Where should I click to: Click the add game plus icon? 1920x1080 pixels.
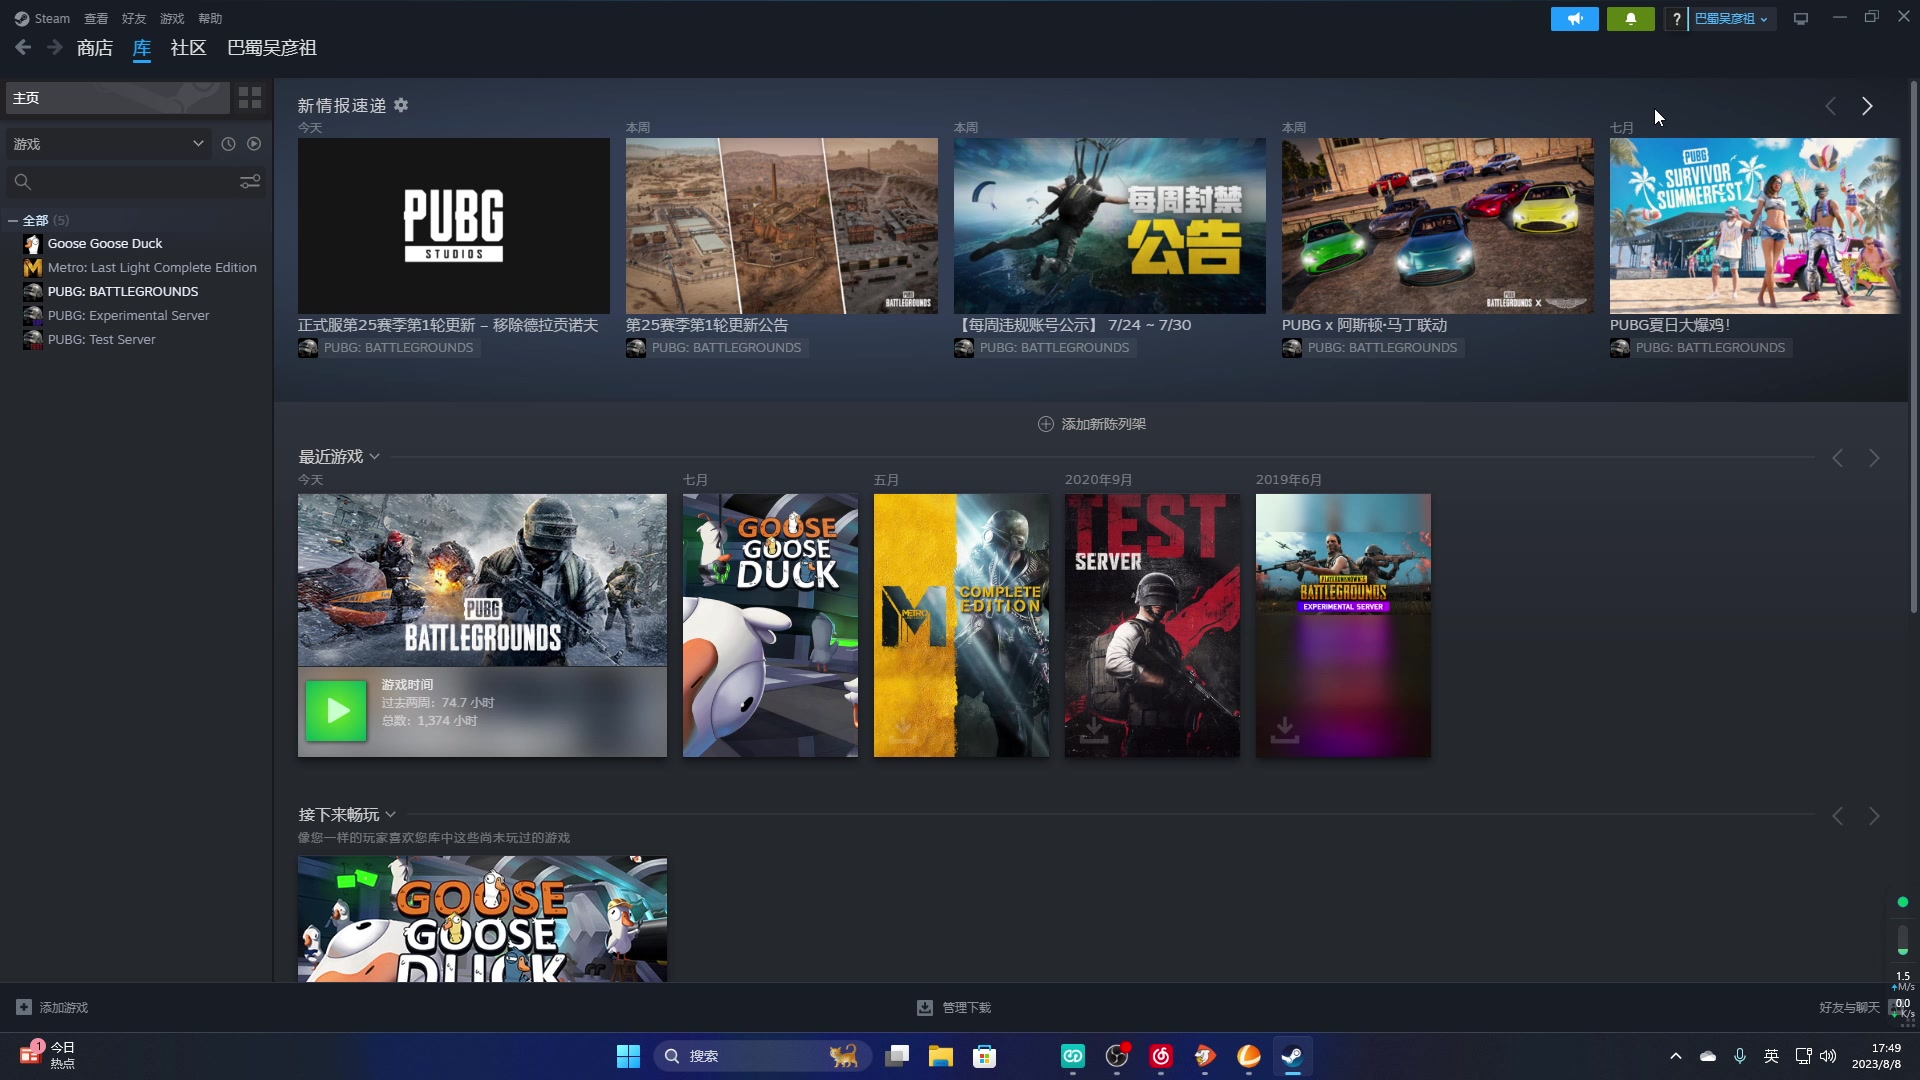coord(24,1007)
